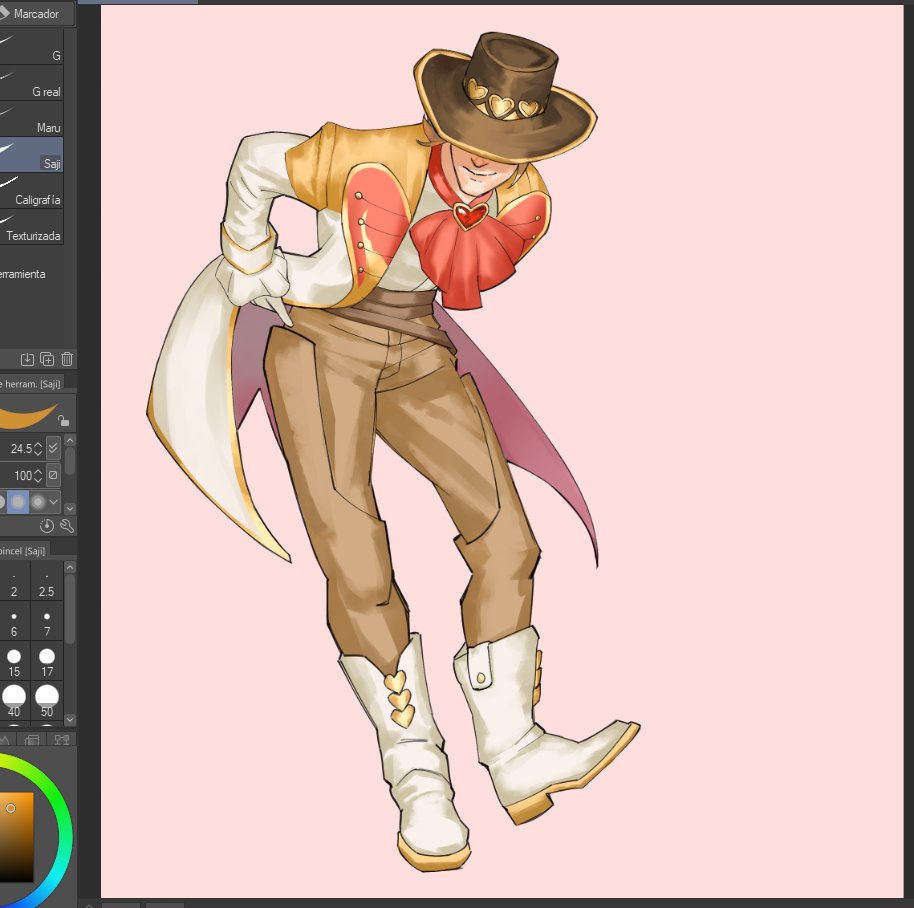Open opacity dynamics settings button
The width and height of the screenshot is (914, 908).
coord(53,475)
